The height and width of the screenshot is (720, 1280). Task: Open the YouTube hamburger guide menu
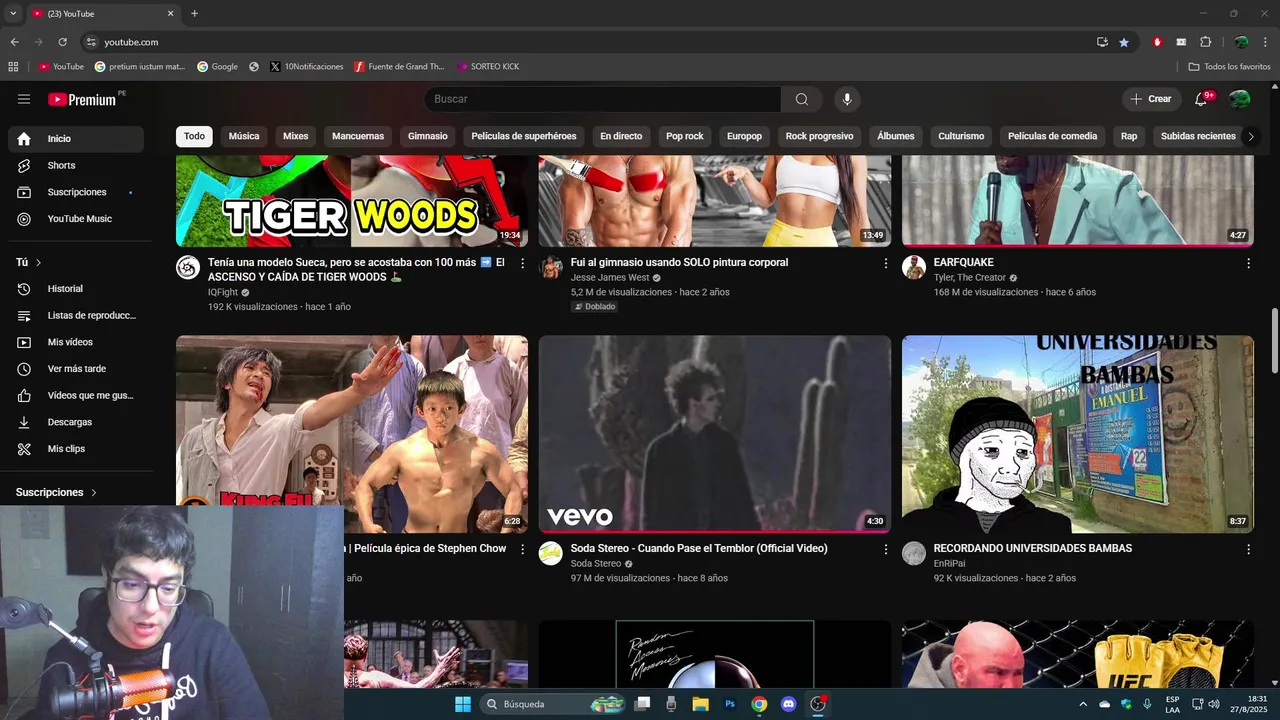24,99
